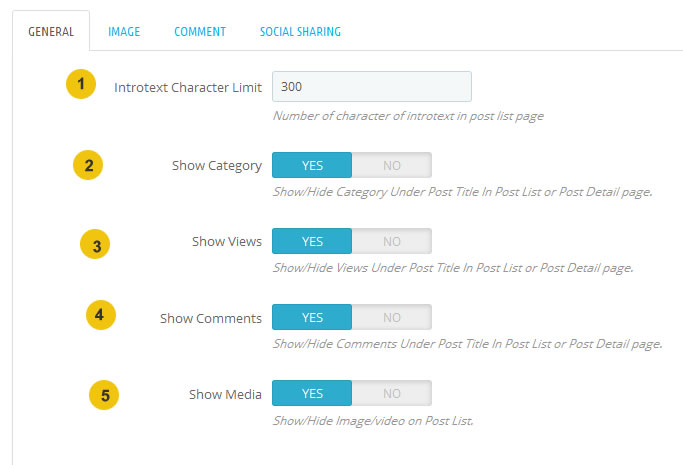Set Show Category to NO
This screenshot has width=683, height=465.
tap(392, 165)
